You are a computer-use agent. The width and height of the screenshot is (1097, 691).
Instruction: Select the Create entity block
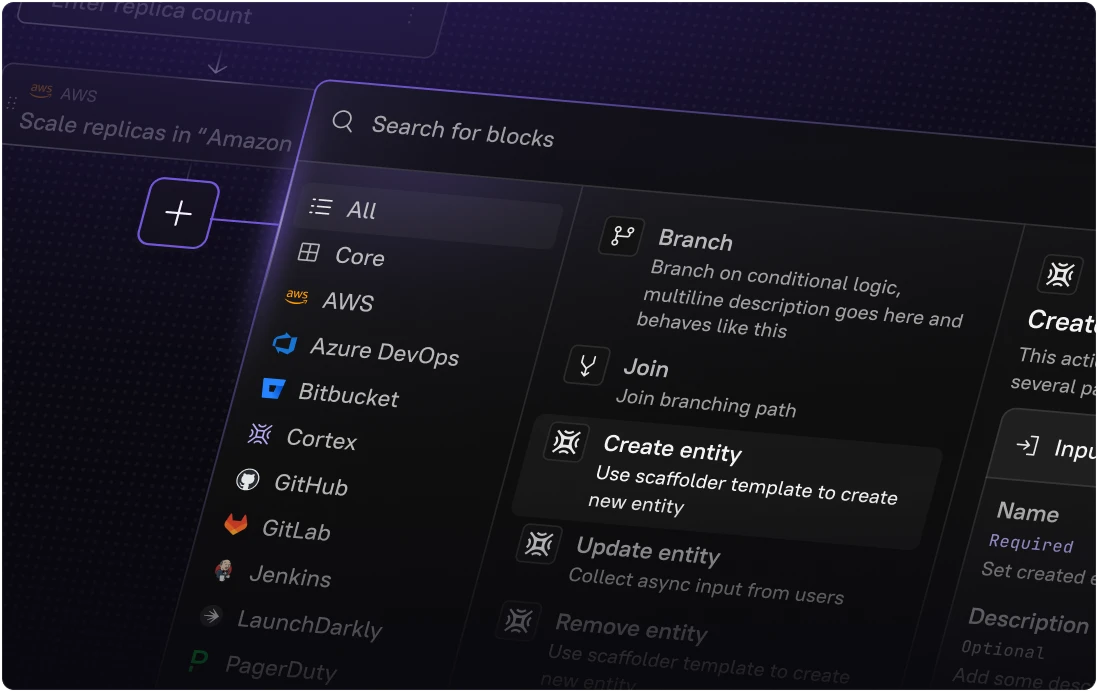click(672, 451)
